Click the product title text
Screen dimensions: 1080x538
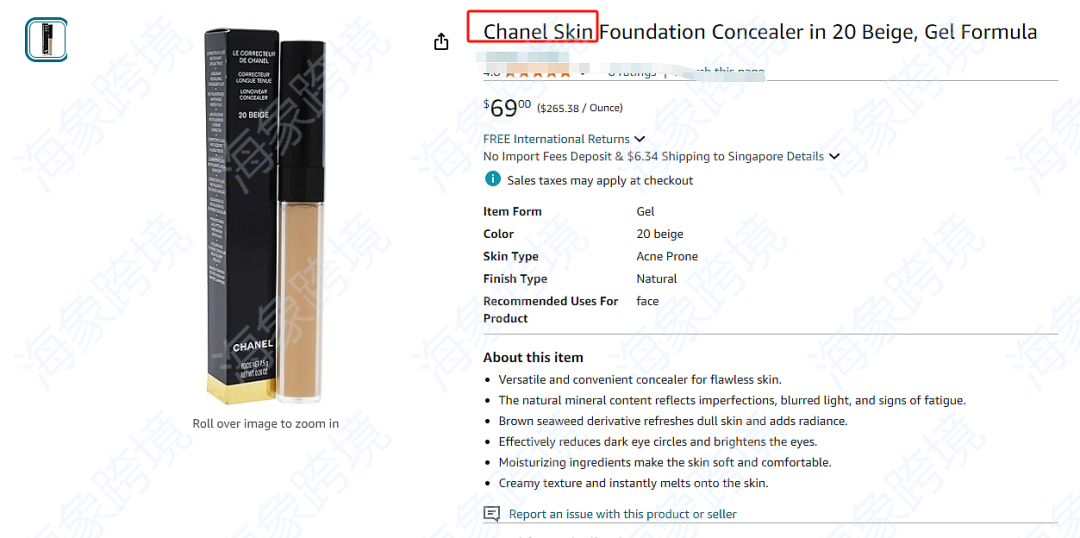pyautogui.click(x=760, y=32)
